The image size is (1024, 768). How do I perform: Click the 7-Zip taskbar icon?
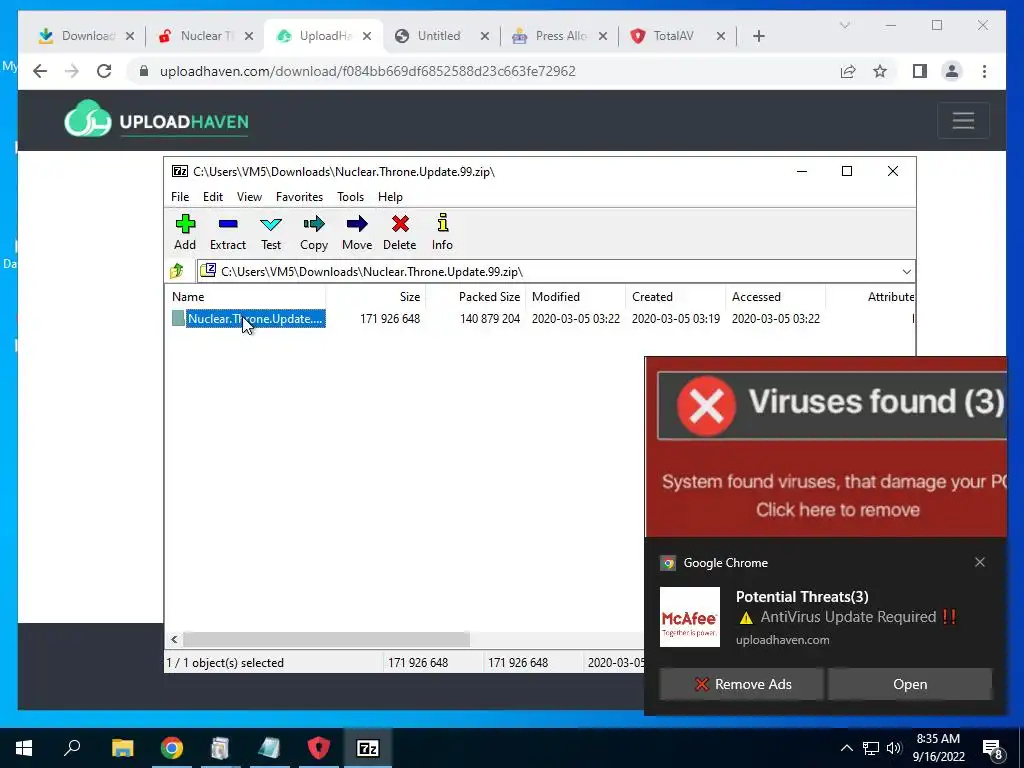pos(368,748)
